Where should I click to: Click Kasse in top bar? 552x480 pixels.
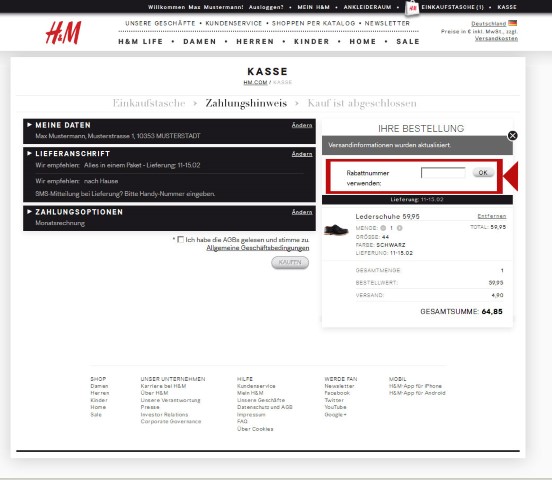[x=507, y=7]
